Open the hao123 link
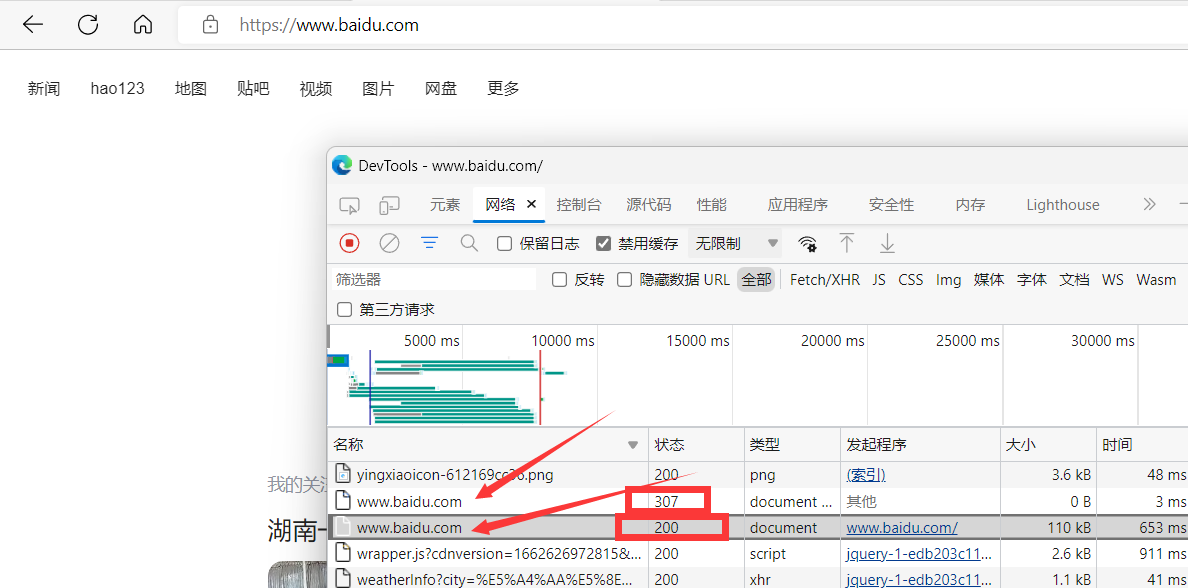The image size is (1188, 588). [x=117, y=89]
